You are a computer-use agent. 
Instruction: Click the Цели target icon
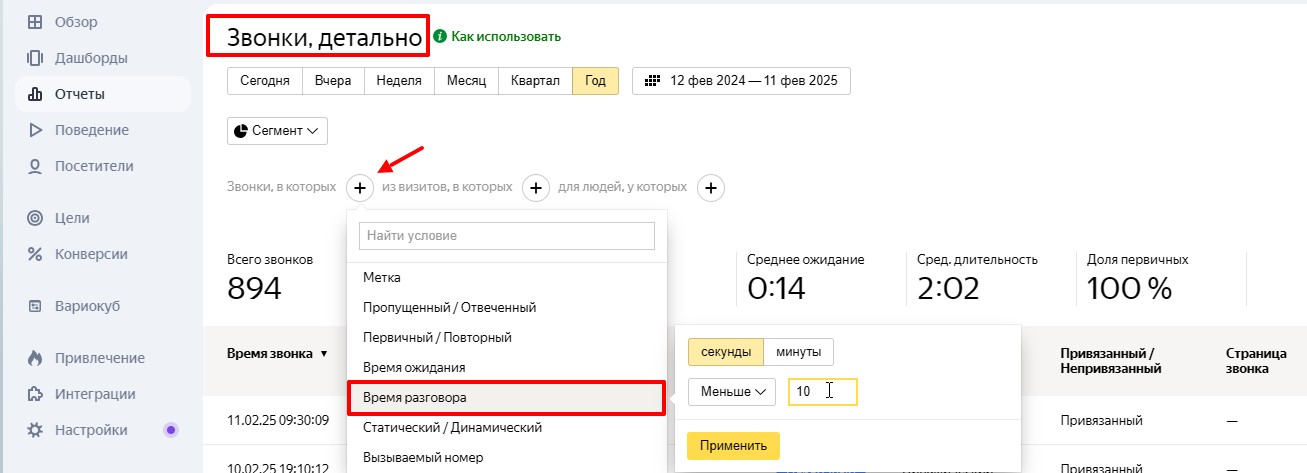click(35, 218)
